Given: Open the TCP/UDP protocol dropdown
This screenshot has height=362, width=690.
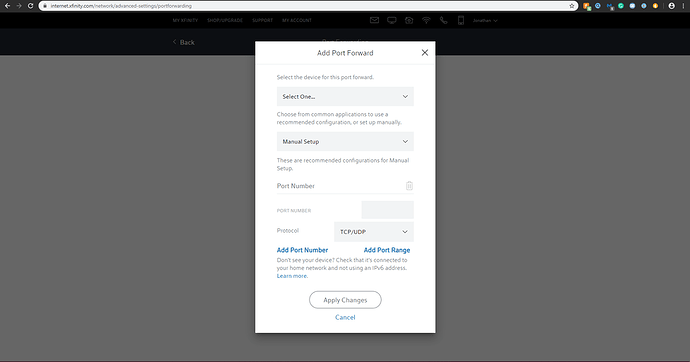Looking at the screenshot, I should [374, 232].
